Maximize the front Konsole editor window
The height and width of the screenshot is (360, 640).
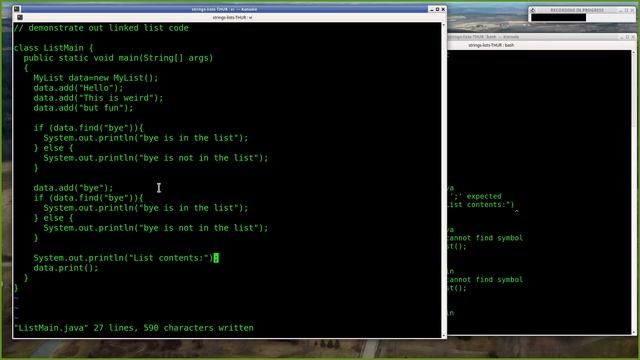point(437,9)
